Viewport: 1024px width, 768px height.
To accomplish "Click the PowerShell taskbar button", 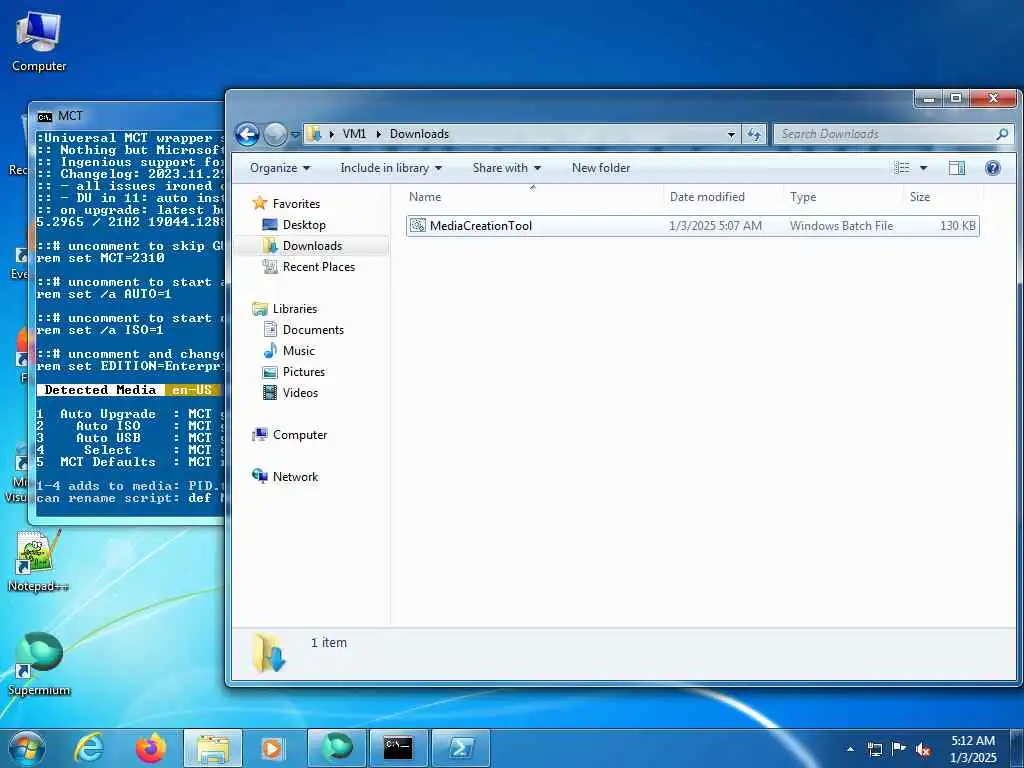I will pyautogui.click(x=461, y=748).
